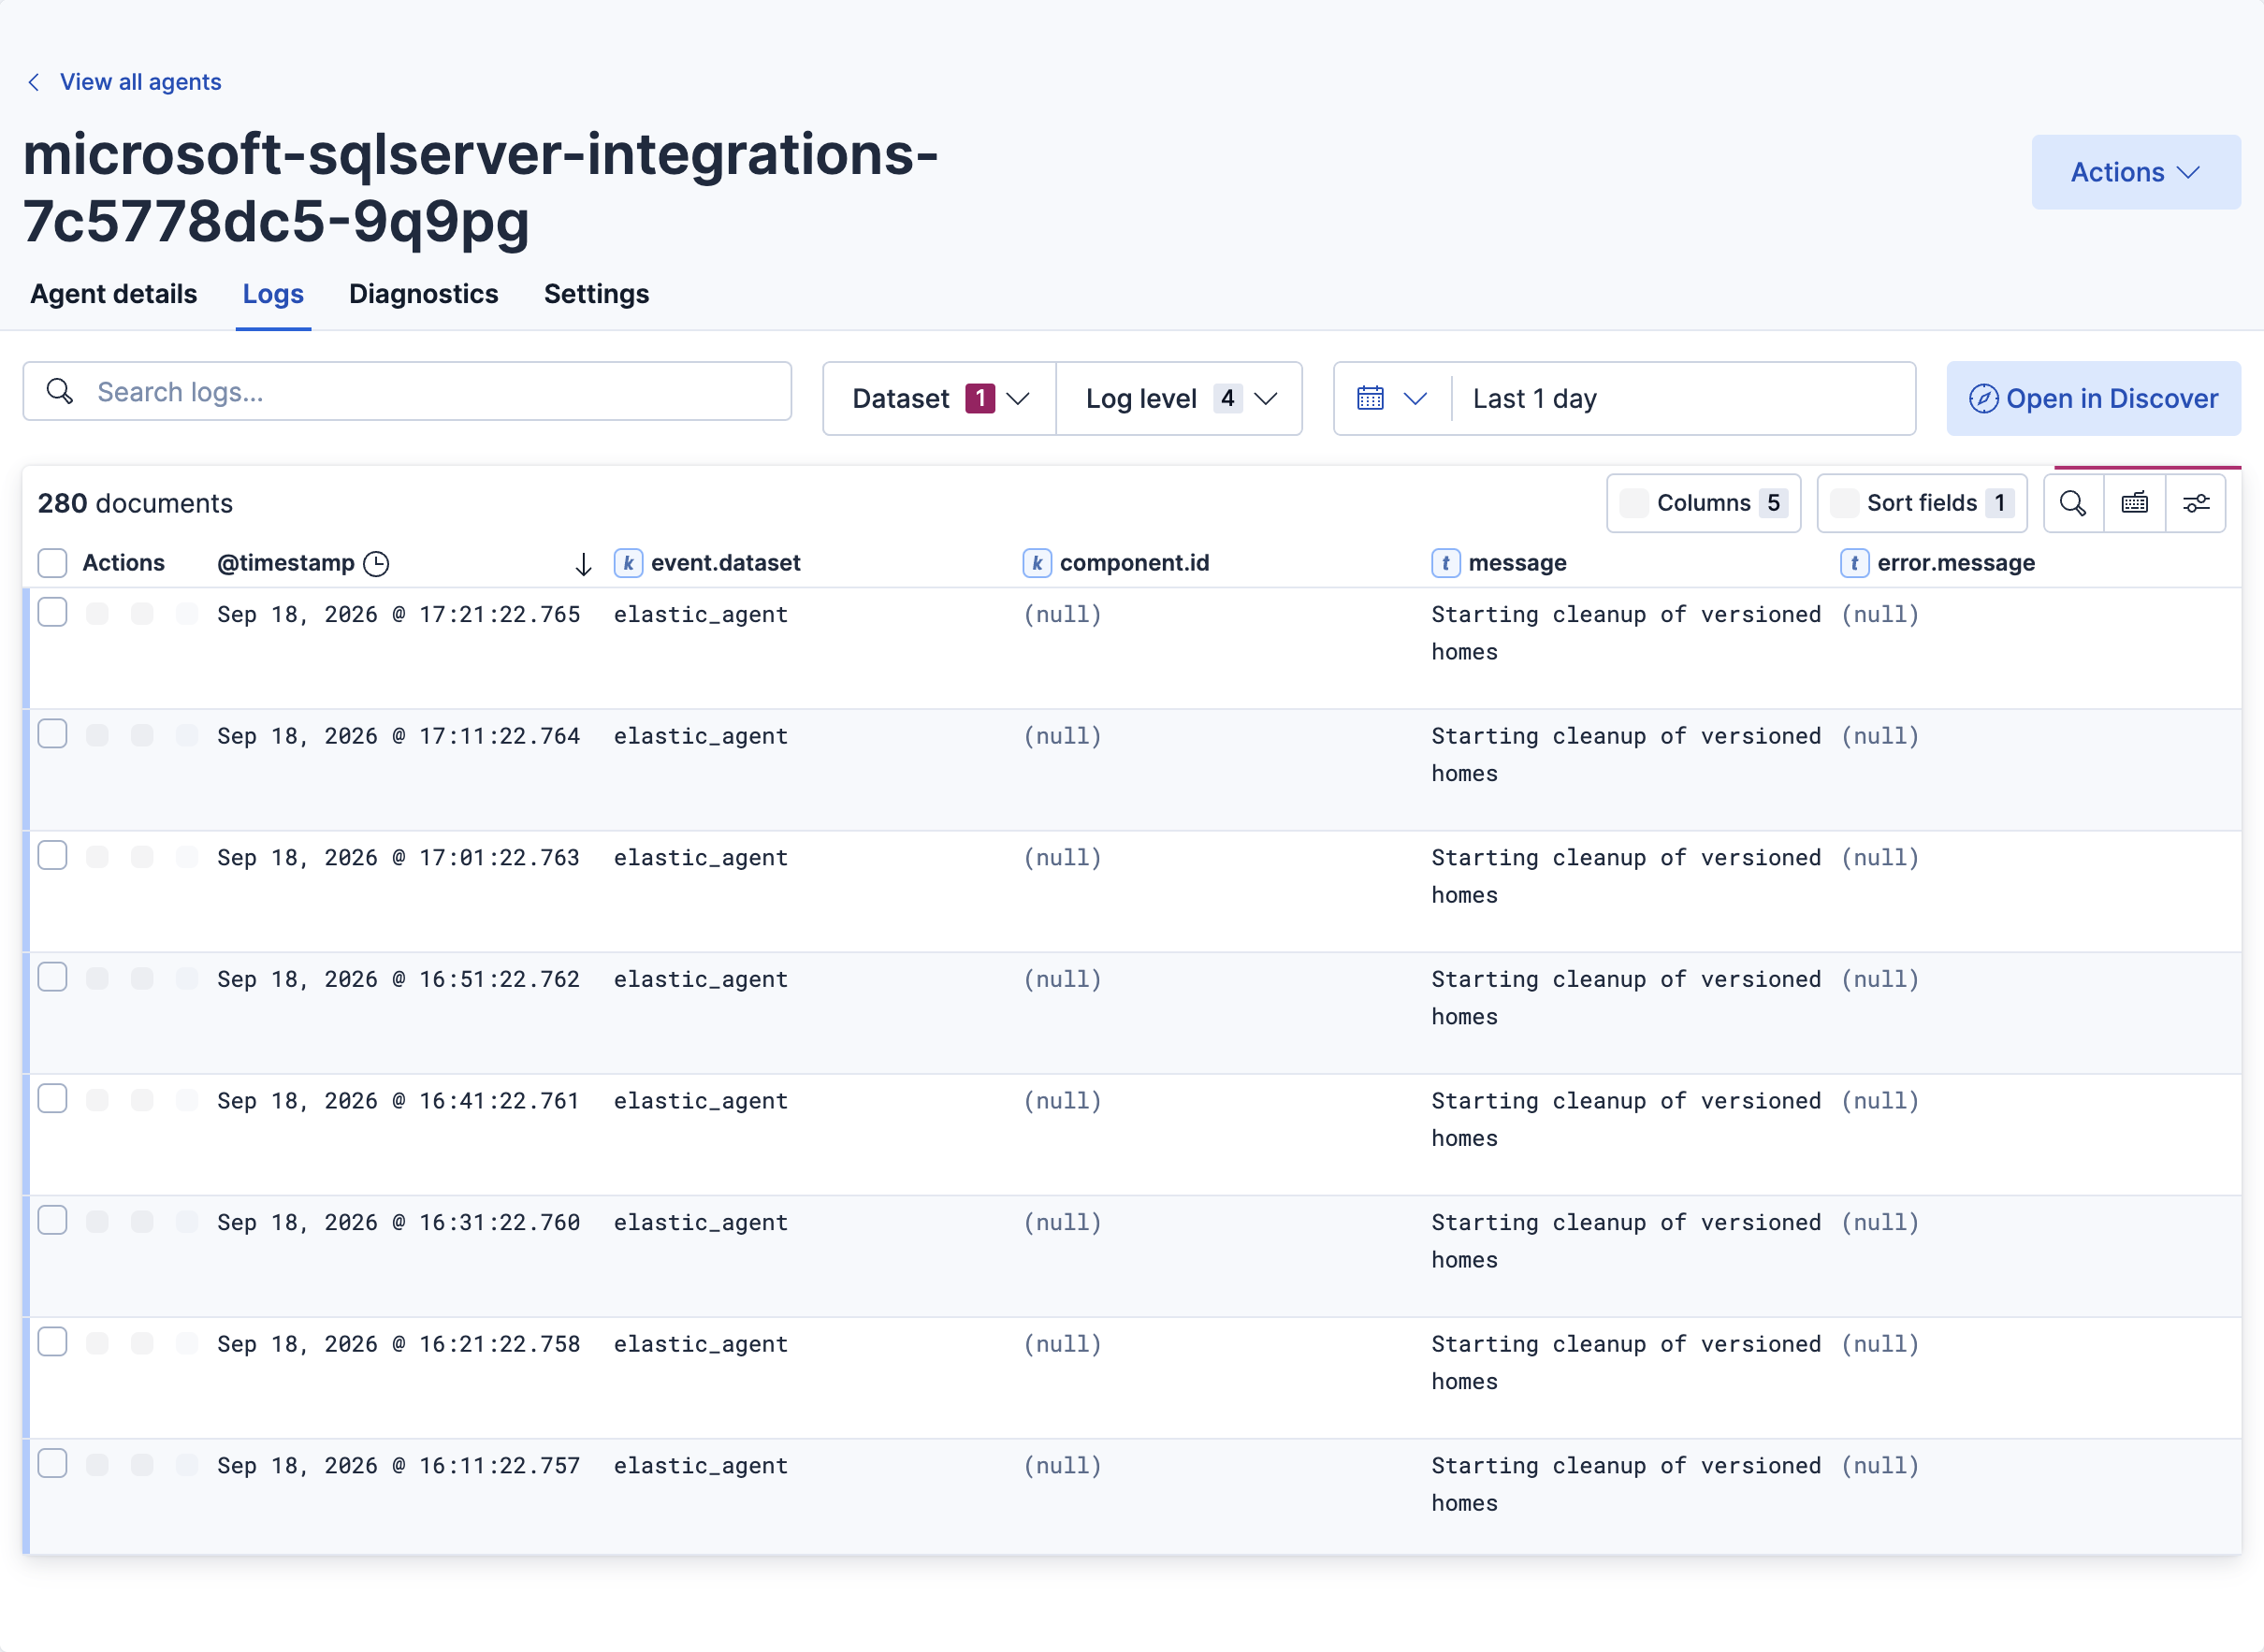
Task: Click the text icon for error.message column
Action: 1854,563
